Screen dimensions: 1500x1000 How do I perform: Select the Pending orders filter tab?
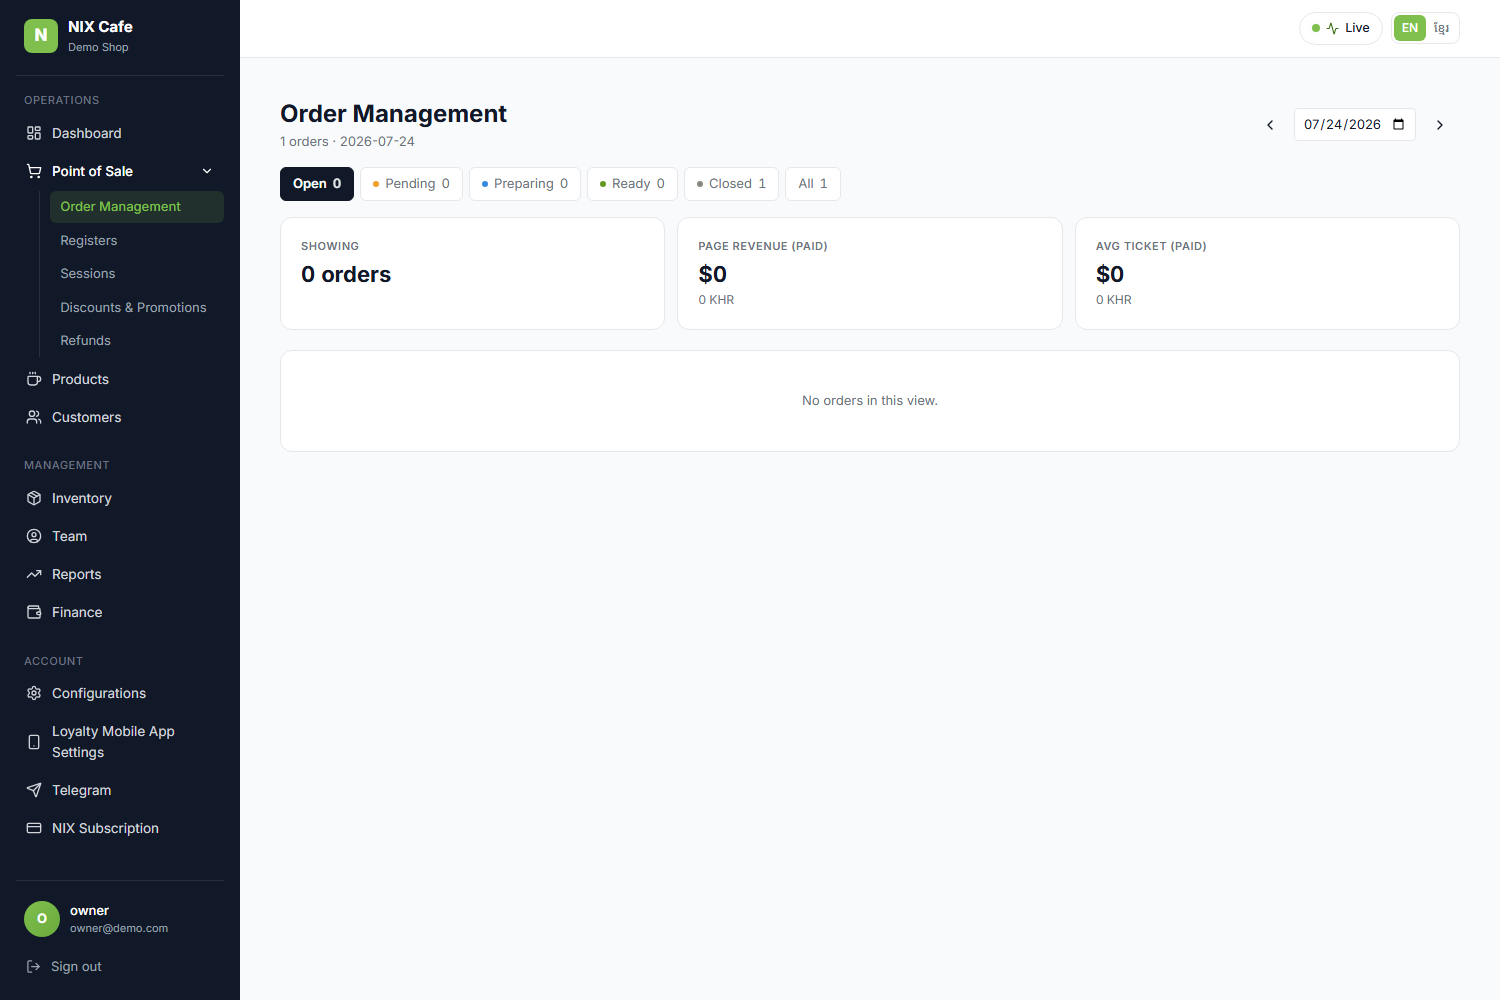point(411,184)
